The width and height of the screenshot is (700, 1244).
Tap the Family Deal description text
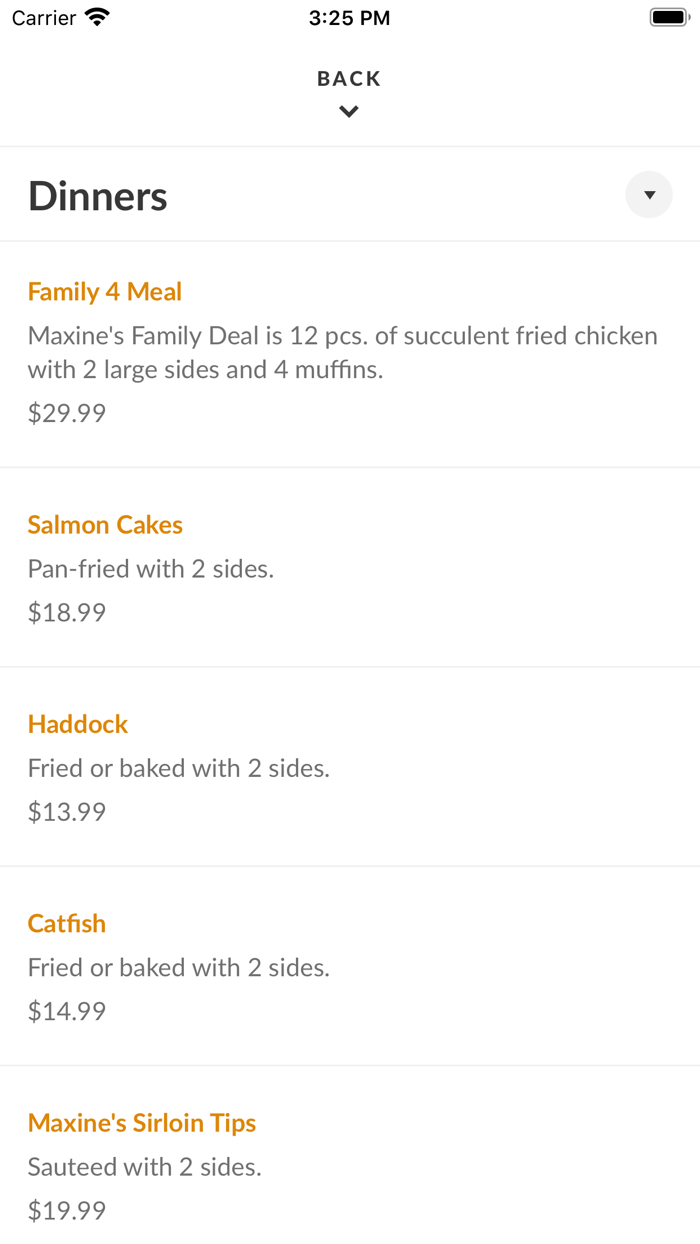tap(342, 352)
